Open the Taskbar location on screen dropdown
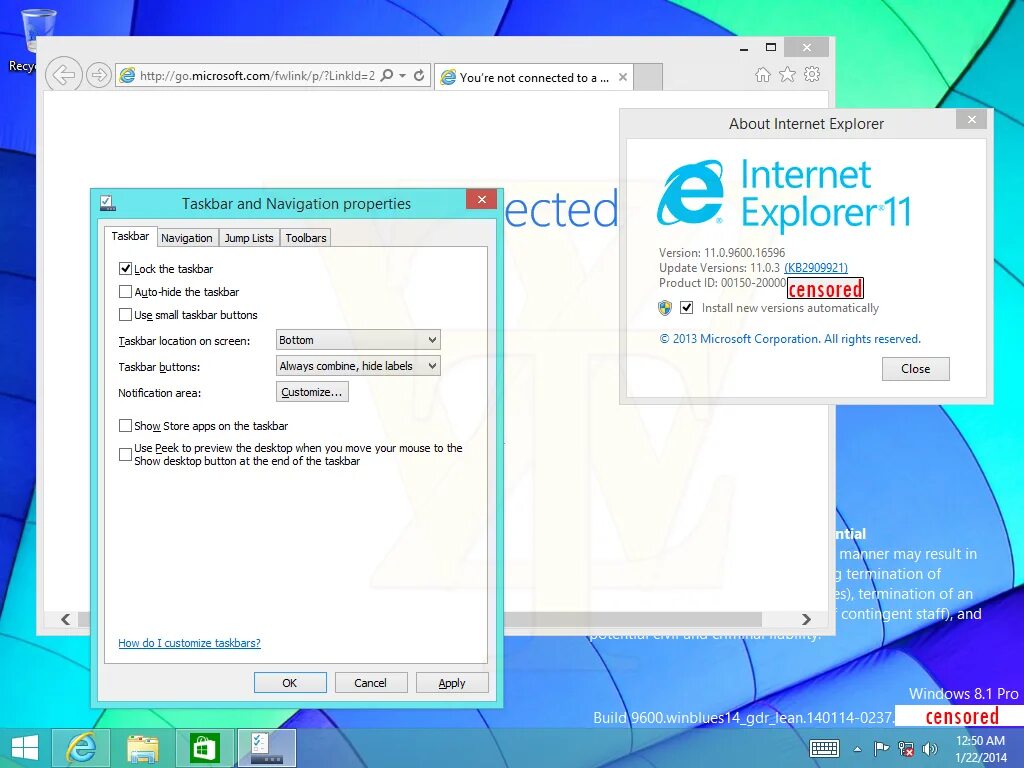The height and width of the screenshot is (768, 1024). tap(357, 339)
